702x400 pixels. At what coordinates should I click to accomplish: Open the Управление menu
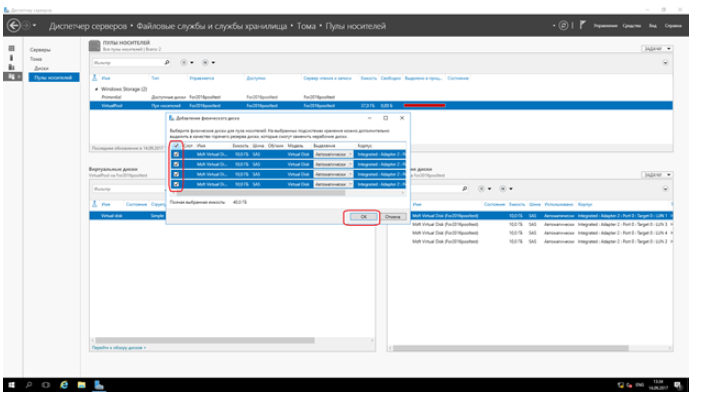click(605, 26)
